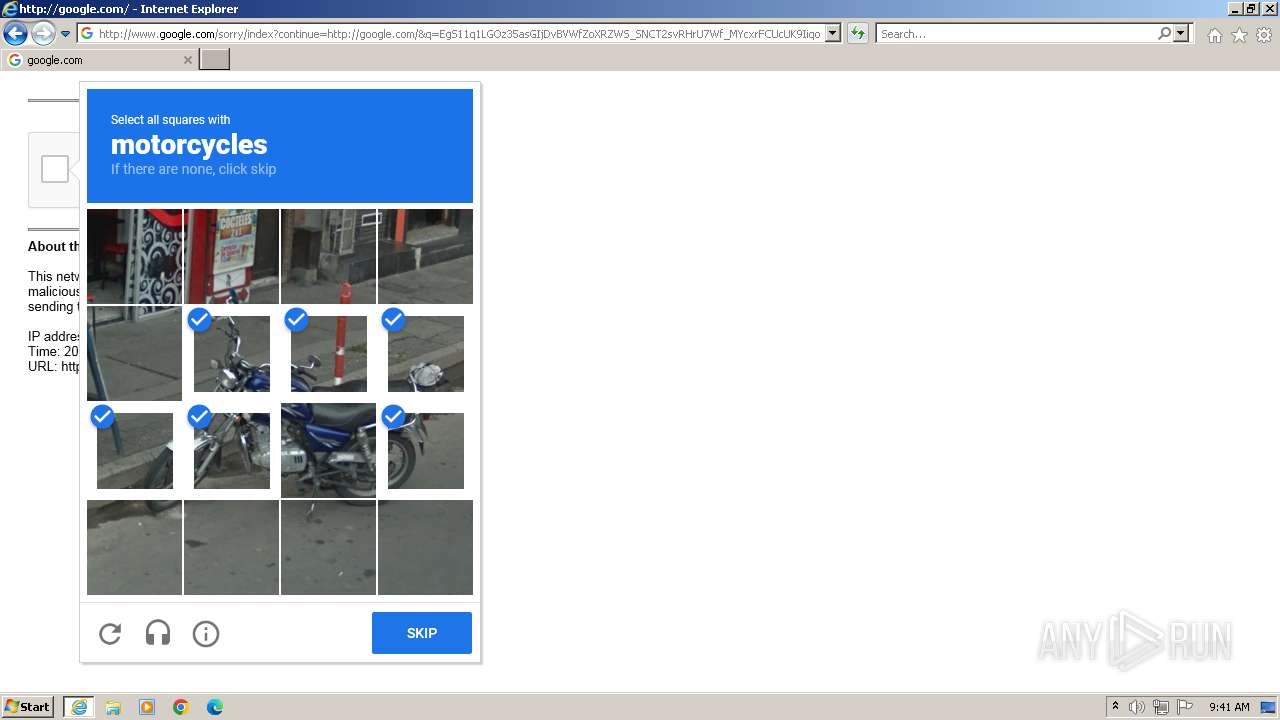Show hidden tray icons arrow

point(1115,707)
